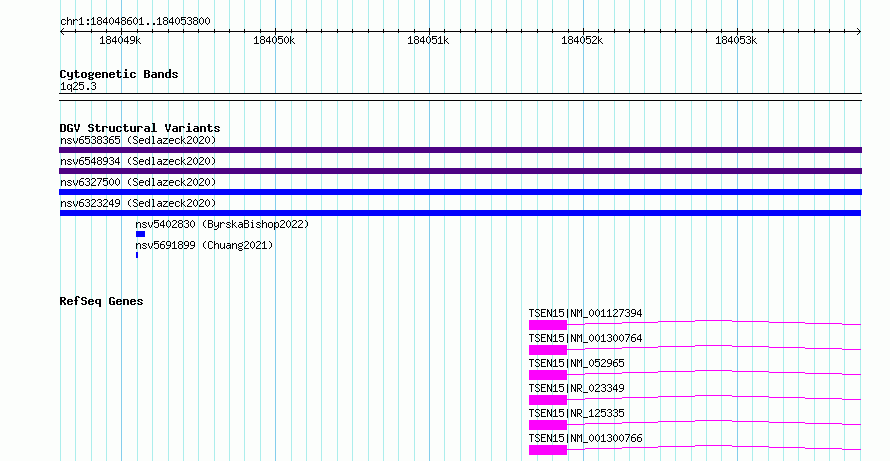The height and width of the screenshot is (461, 890).
Task: Select the tiny nsv5691899 blue feature
Action: click(137, 255)
